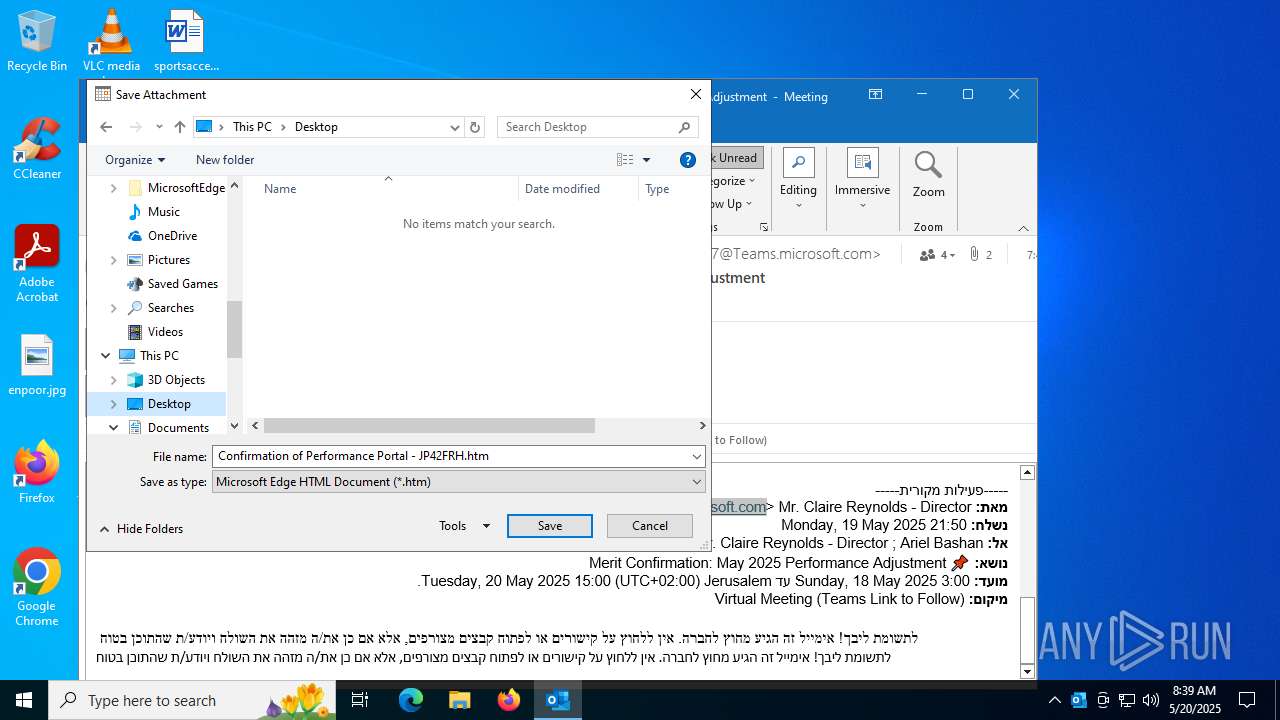This screenshot has width=1280, height=720.
Task: Open the view options dropdown arrow
Action: coord(646,160)
